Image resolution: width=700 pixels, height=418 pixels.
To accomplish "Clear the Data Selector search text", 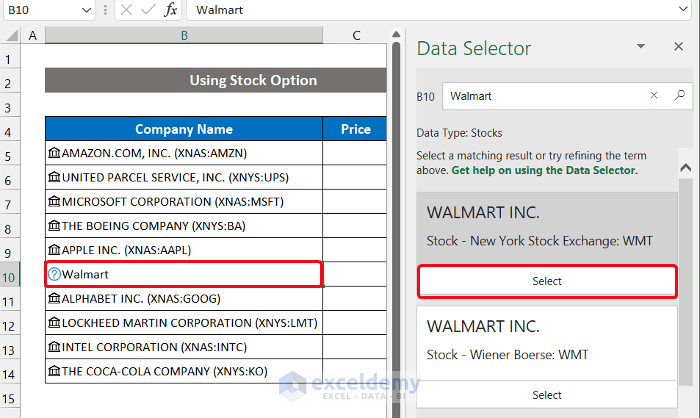I will [x=654, y=96].
